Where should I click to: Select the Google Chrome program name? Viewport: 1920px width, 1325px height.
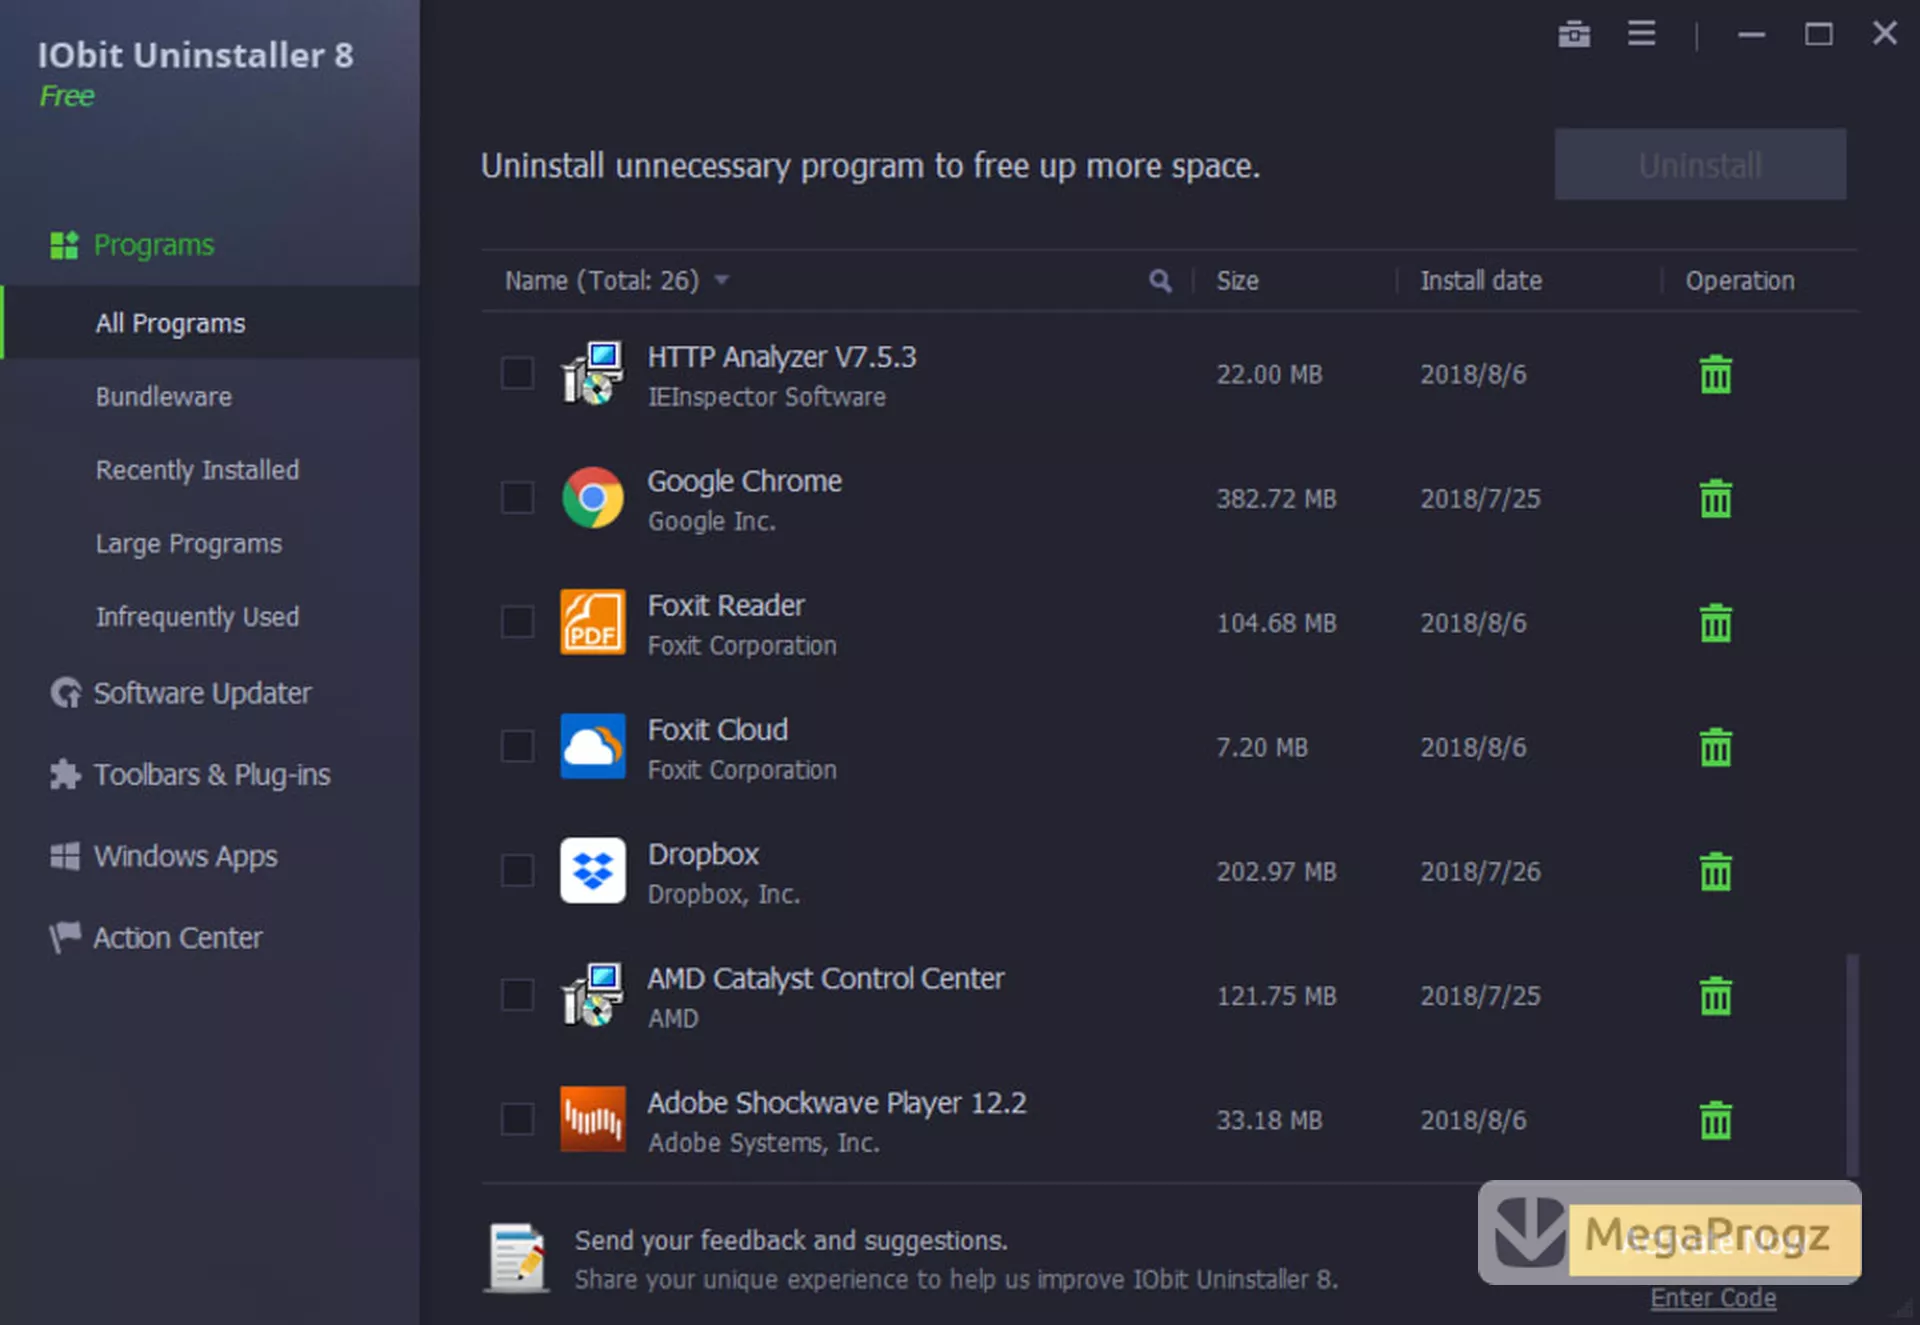(744, 481)
